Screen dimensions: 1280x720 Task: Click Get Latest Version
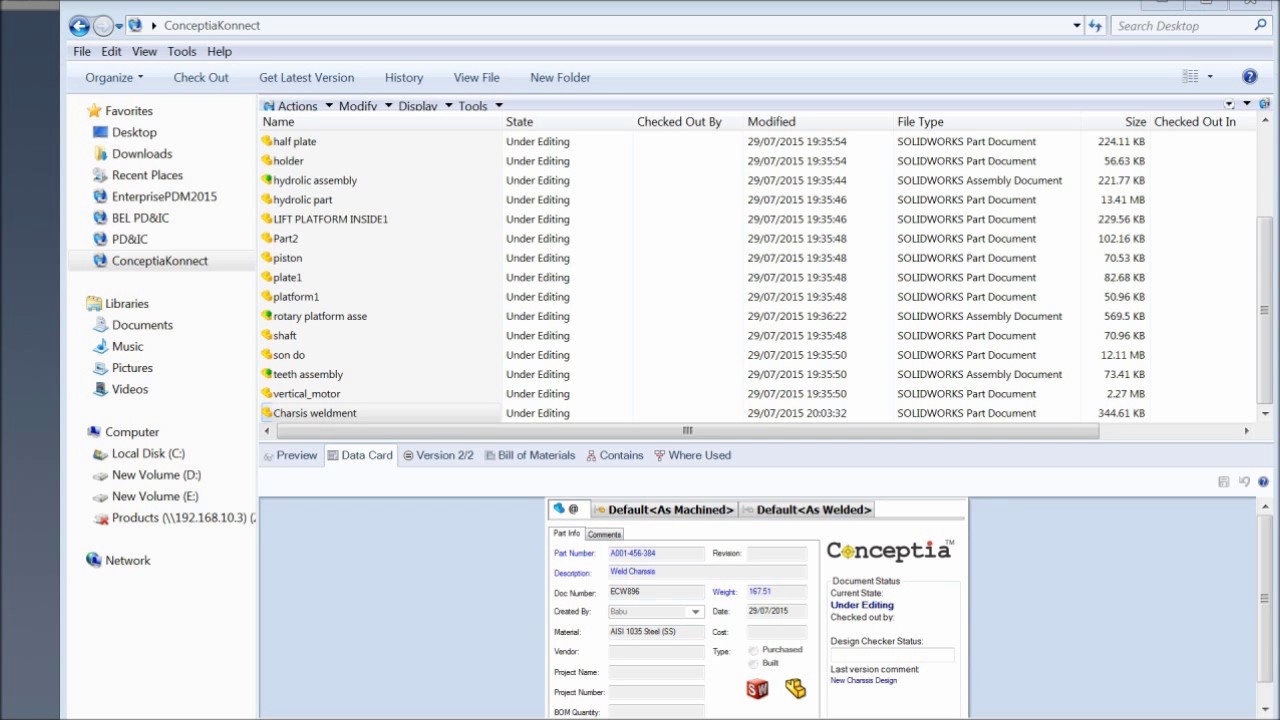(x=306, y=77)
